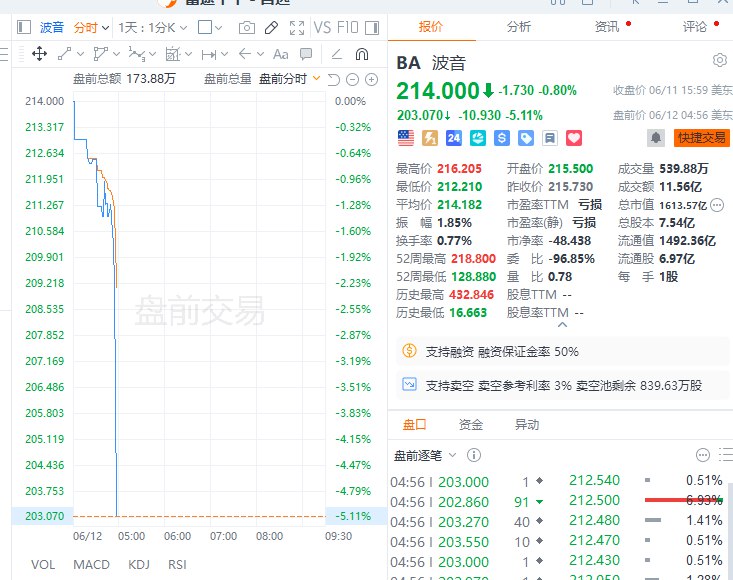Click 支持卖空 short selling info row

(x=563, y=385)
